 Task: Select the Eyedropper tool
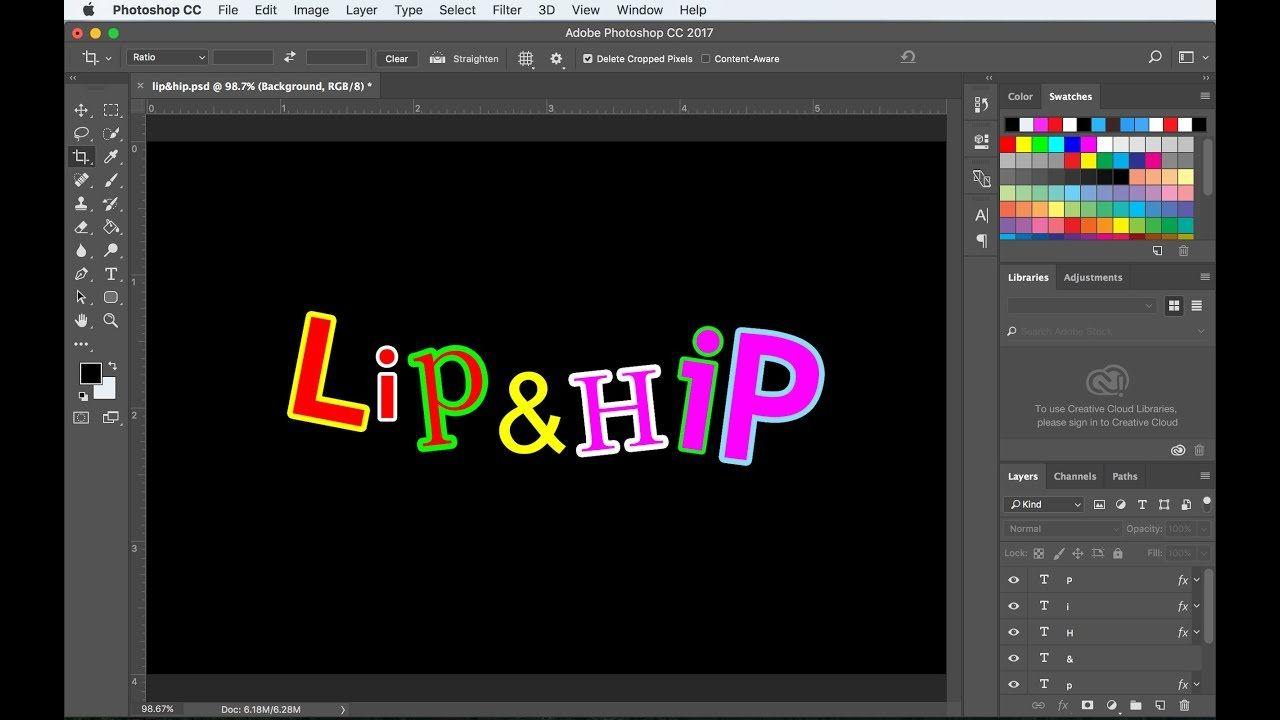[x=111, y=157]
